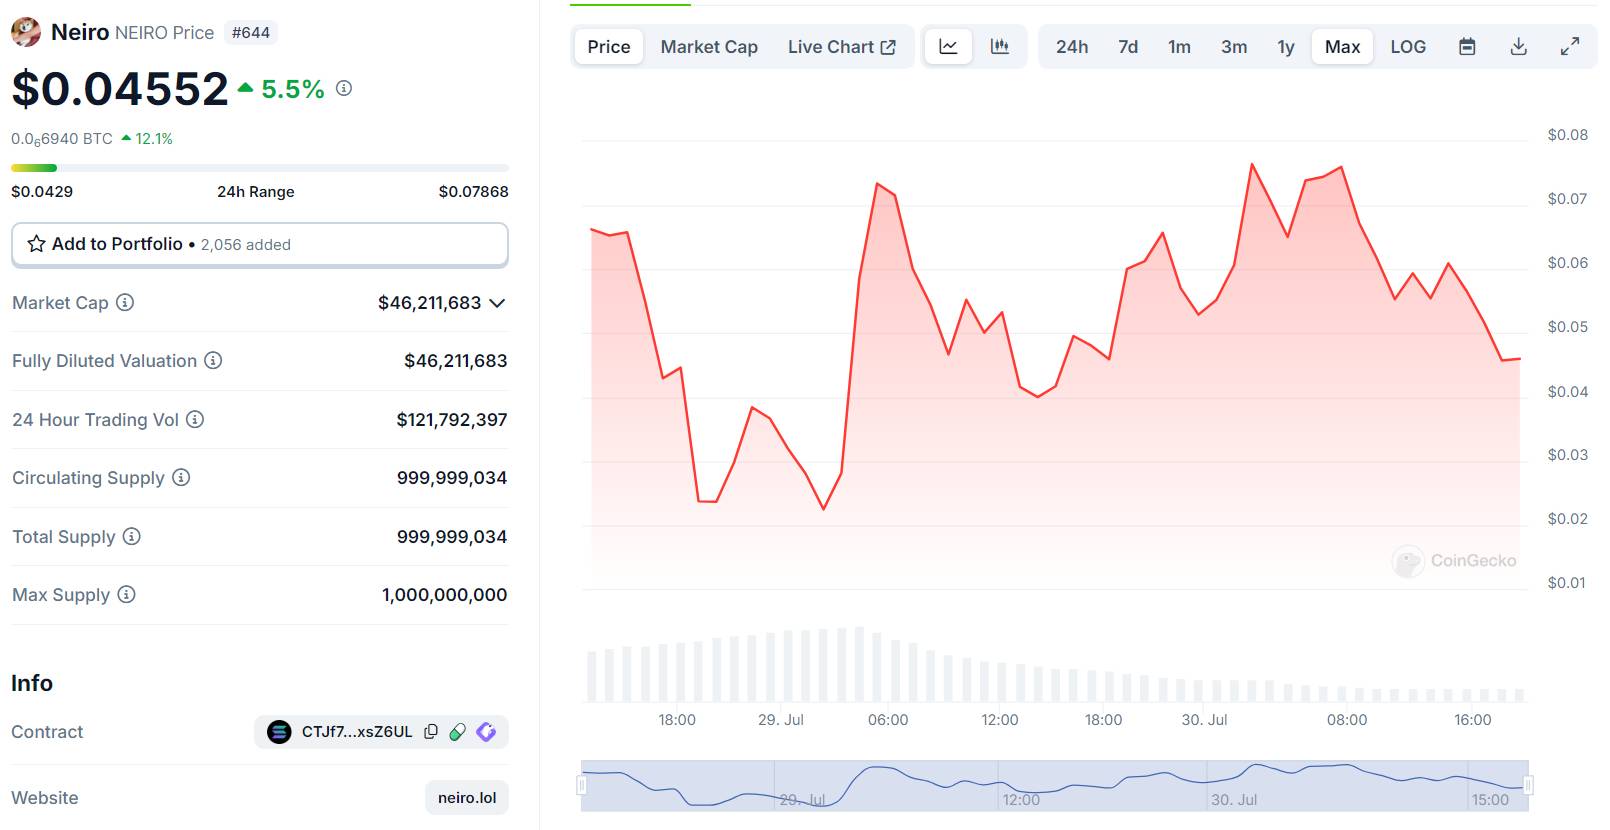The height and width of the screenshot is (830, 1610).
Task: Click the Solana chain icon in Contract
Action: [x=279, y=732]
